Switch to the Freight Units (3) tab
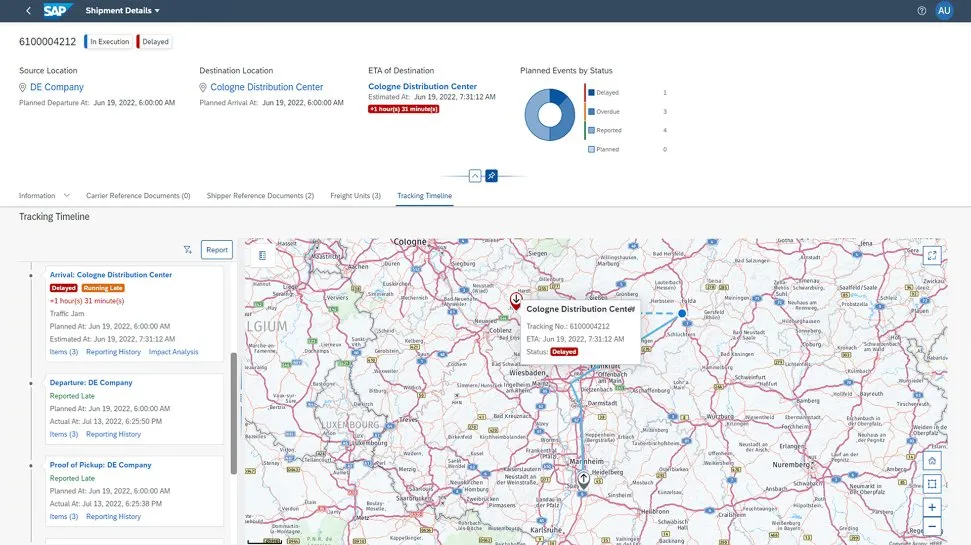The image size is (971, 545). pyautogui.click(x=355, y=196)
